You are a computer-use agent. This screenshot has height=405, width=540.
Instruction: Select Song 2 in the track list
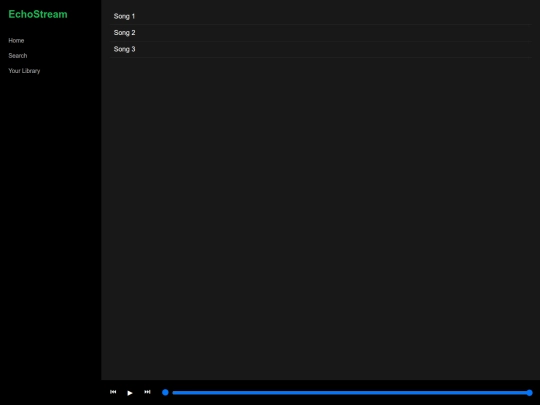click(321, 33)
